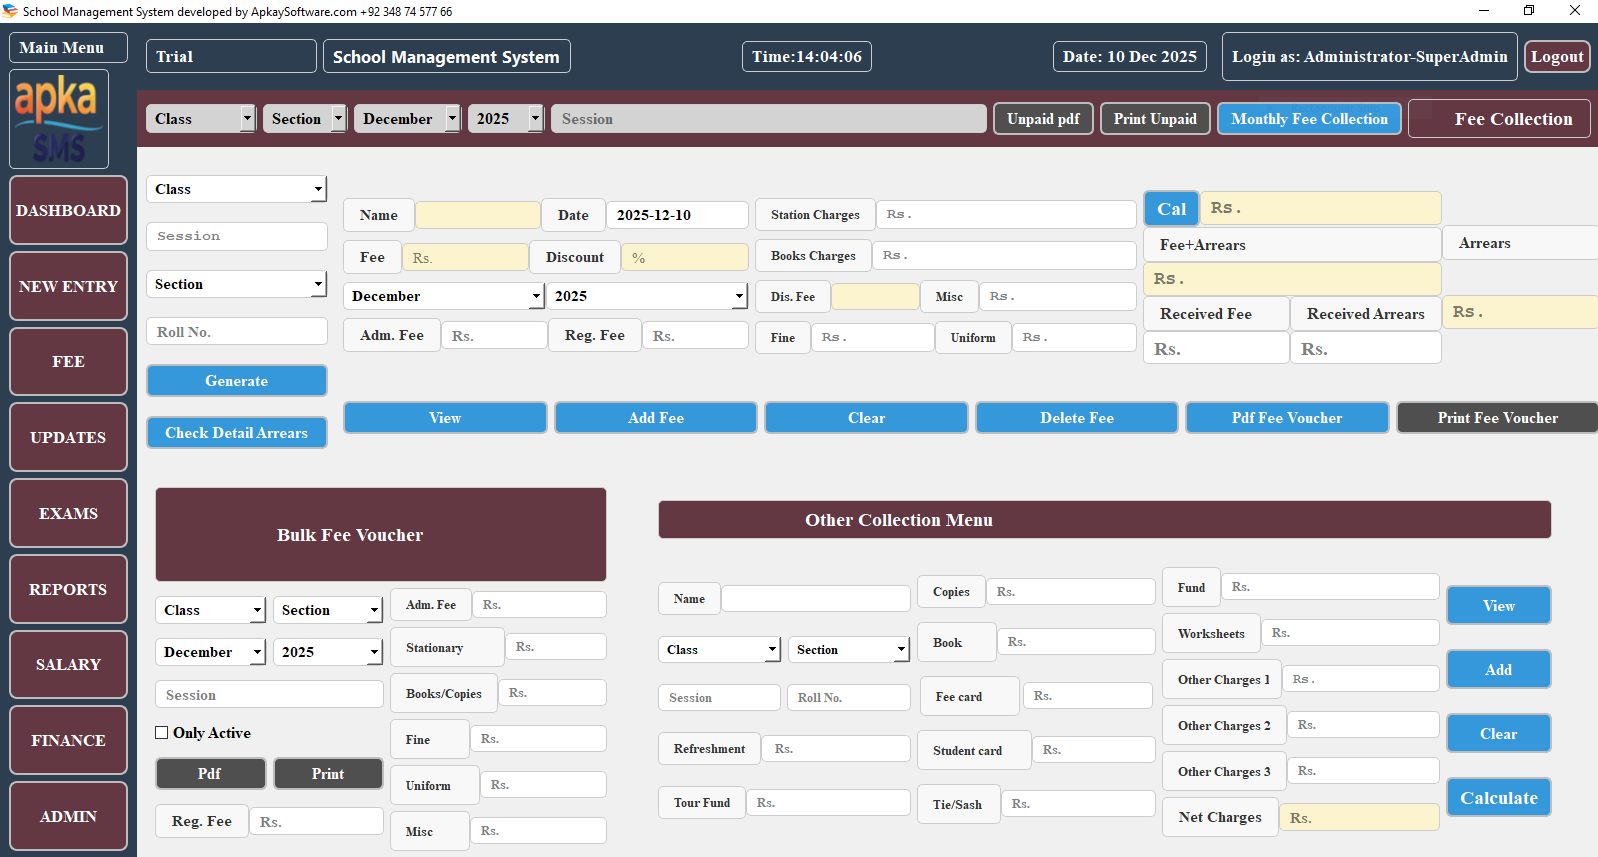Image resolution: width=1598 pixels, height=857 pixels.
Task: Open the top bar Class dropdown
Action: pyautogui.click(x=201, y=118)
